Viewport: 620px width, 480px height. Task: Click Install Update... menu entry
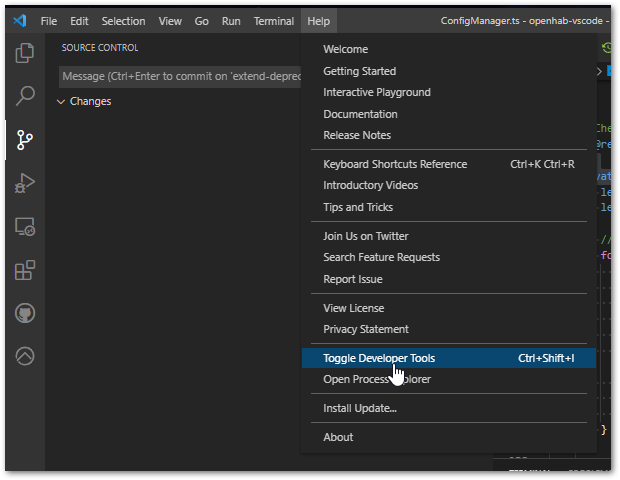coord(360,408)
